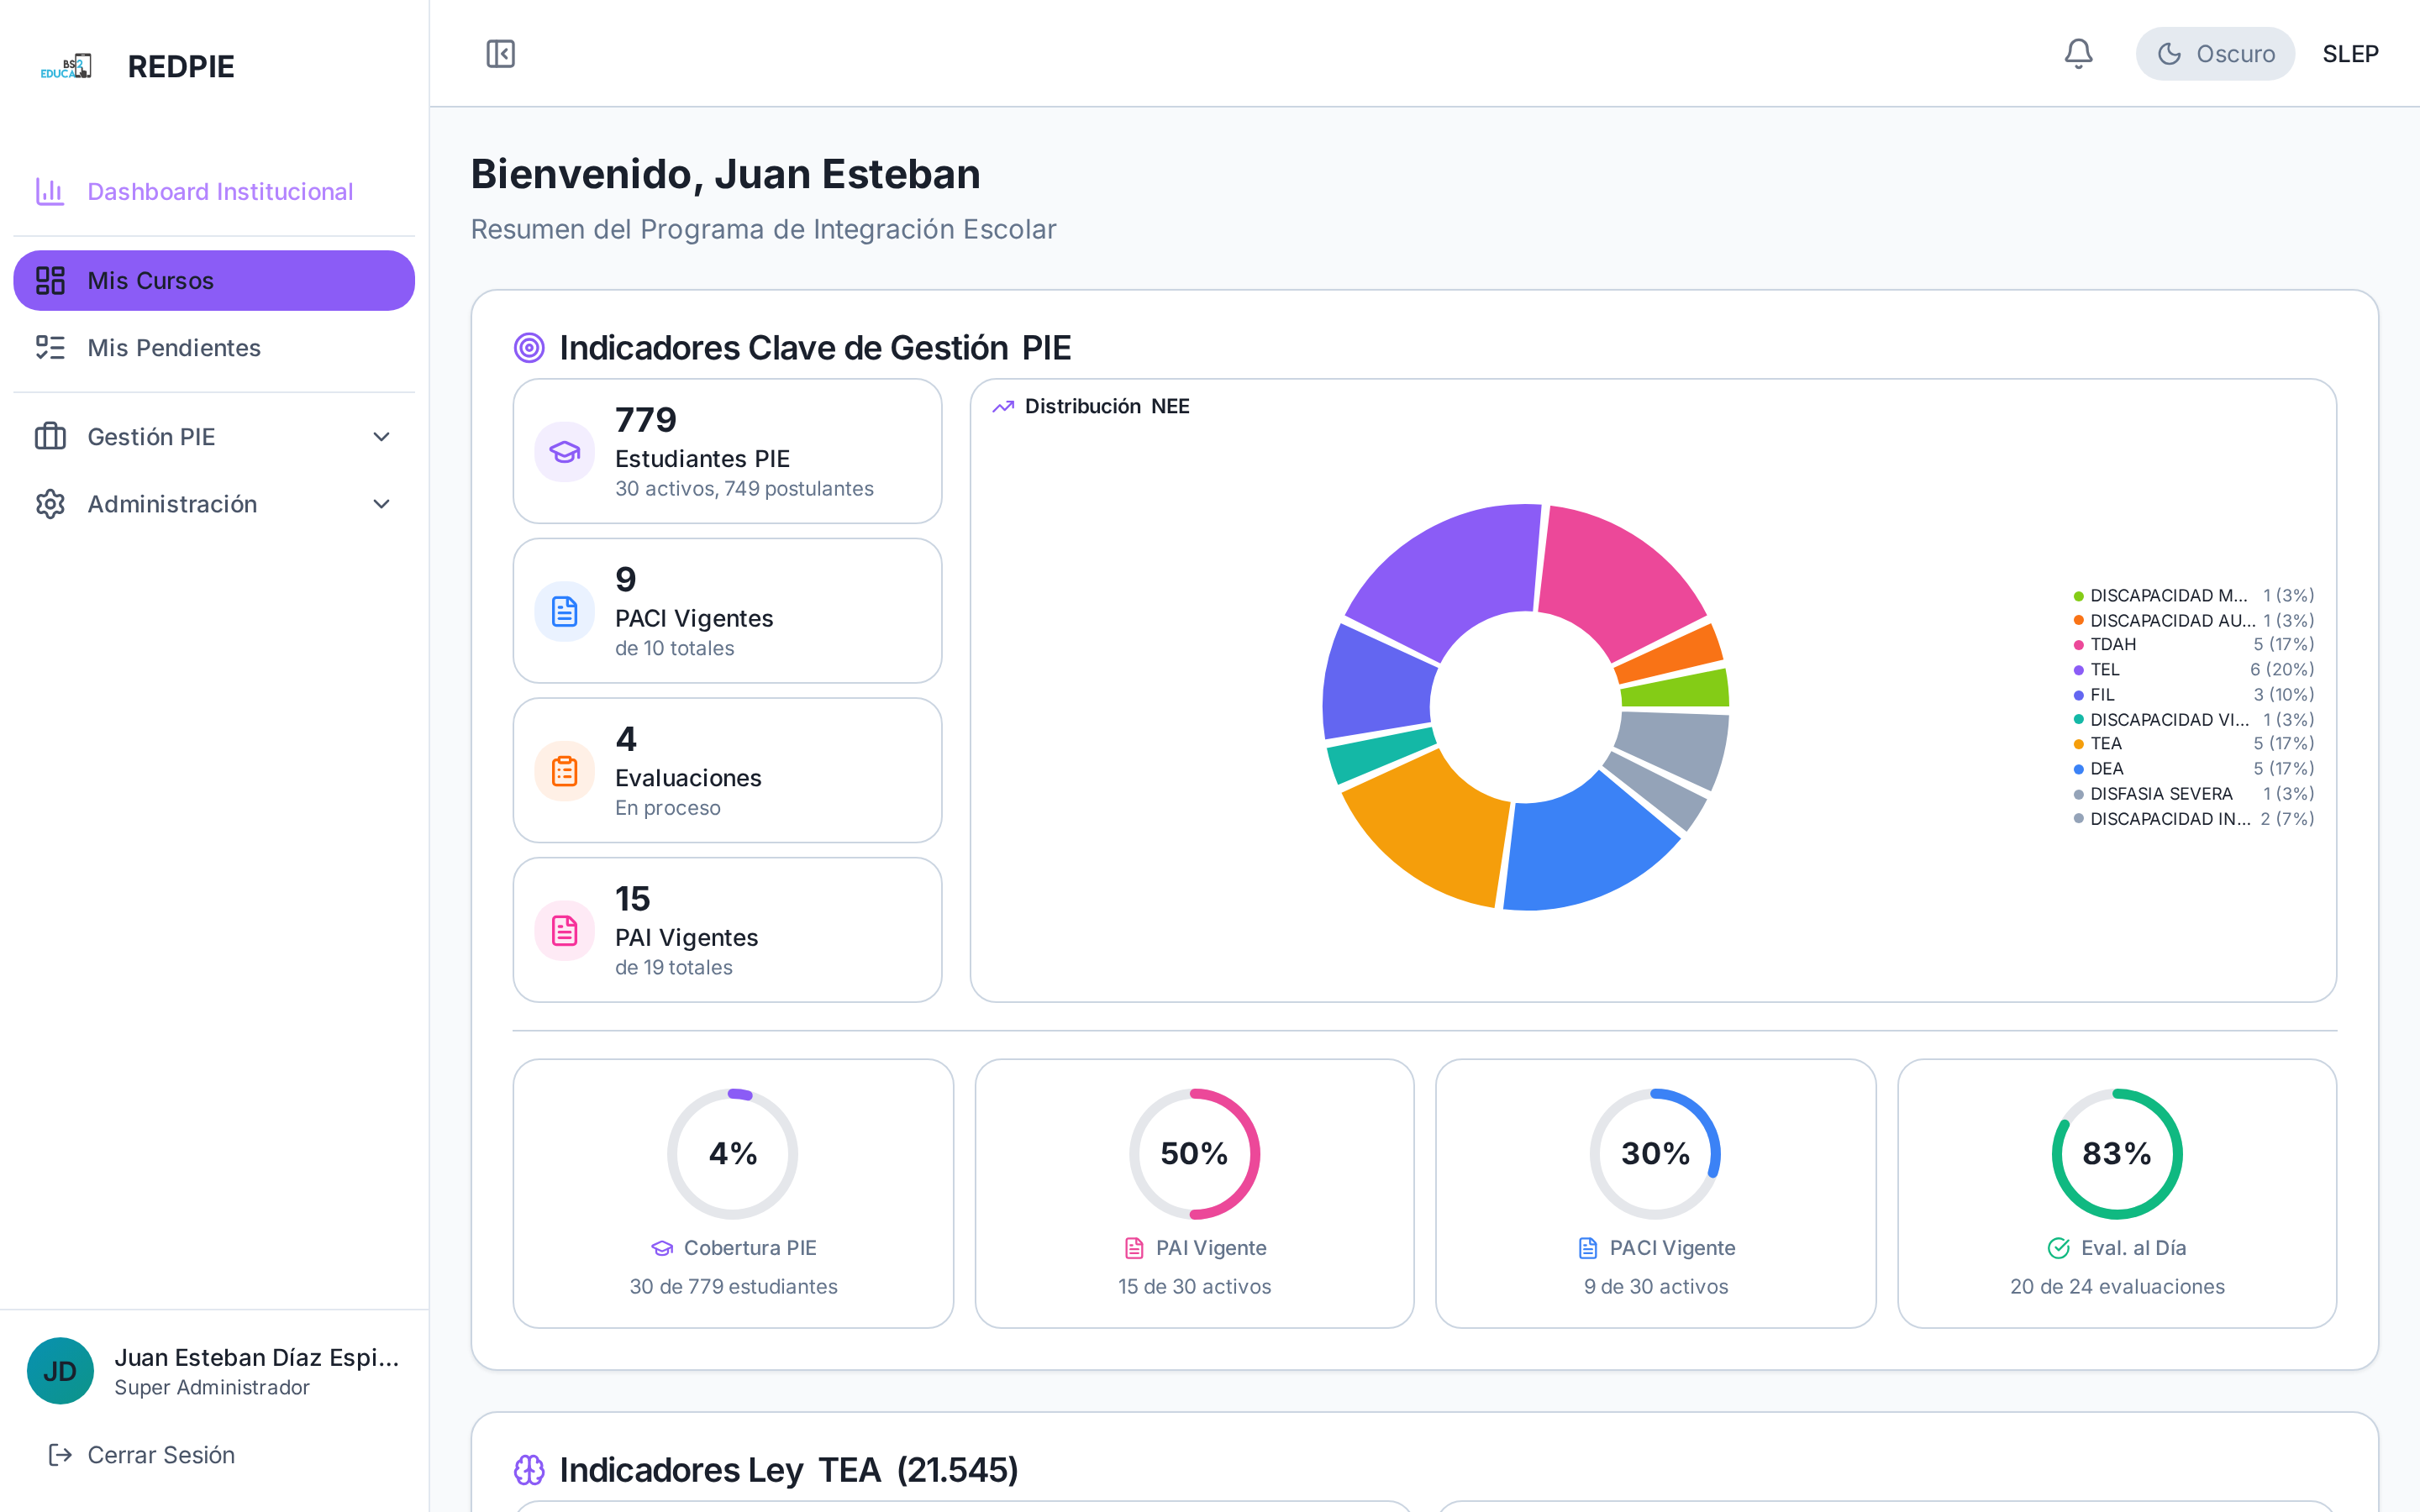Click the target icon beside Indicadores Clave
Screen dimensions: 2420x1512
tap(529, 348)
